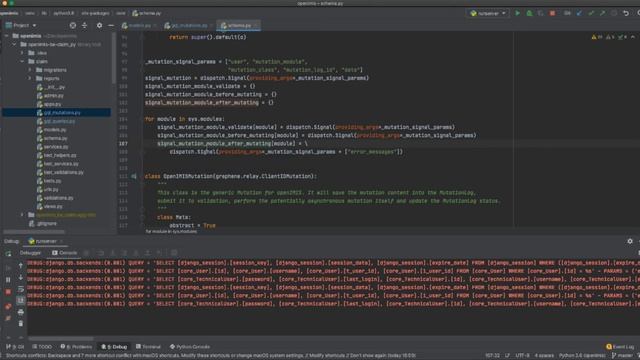Expand the .idea folder
The width and height of the screenshot is (640, 360).
point(22,53)
